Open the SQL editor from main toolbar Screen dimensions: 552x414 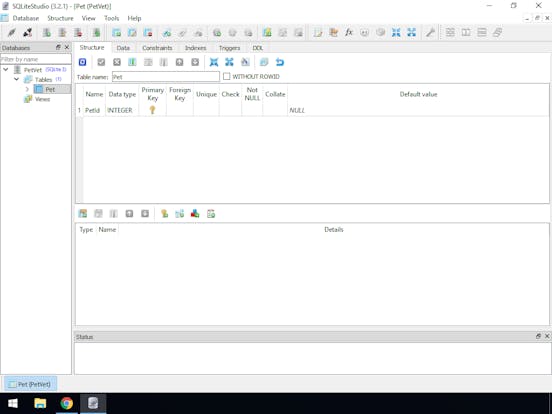(318, 33)
